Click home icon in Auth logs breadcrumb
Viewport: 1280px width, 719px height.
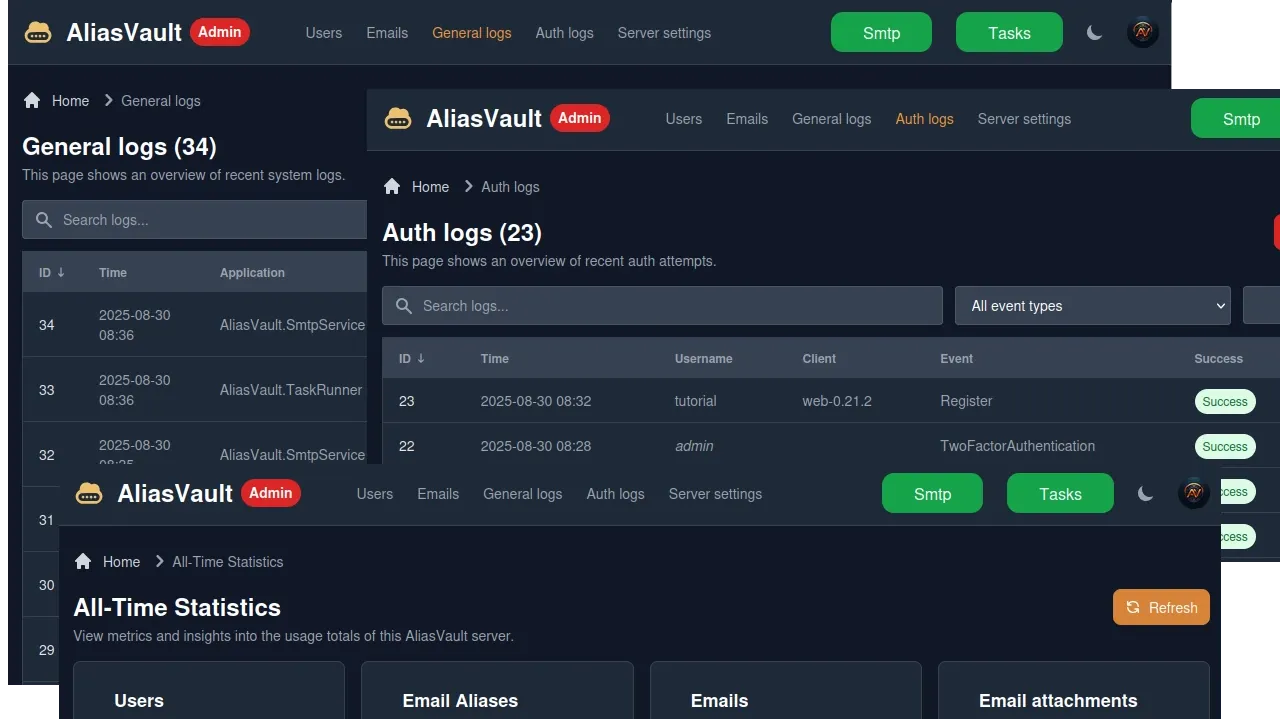point(392,187)
